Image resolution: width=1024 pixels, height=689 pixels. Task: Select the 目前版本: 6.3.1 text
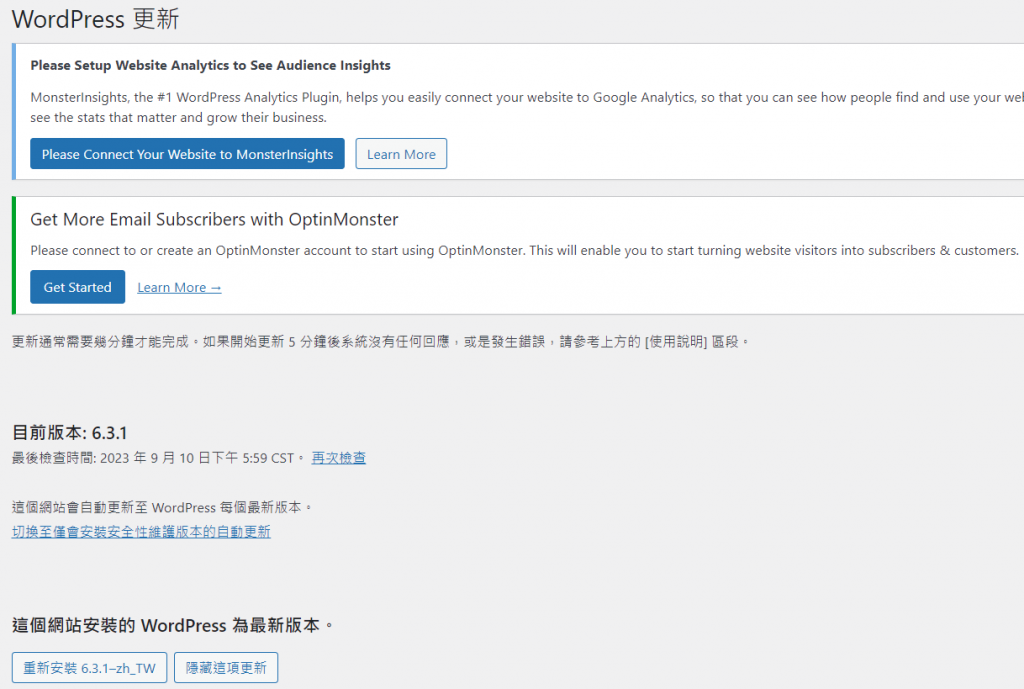pos(70,433)
